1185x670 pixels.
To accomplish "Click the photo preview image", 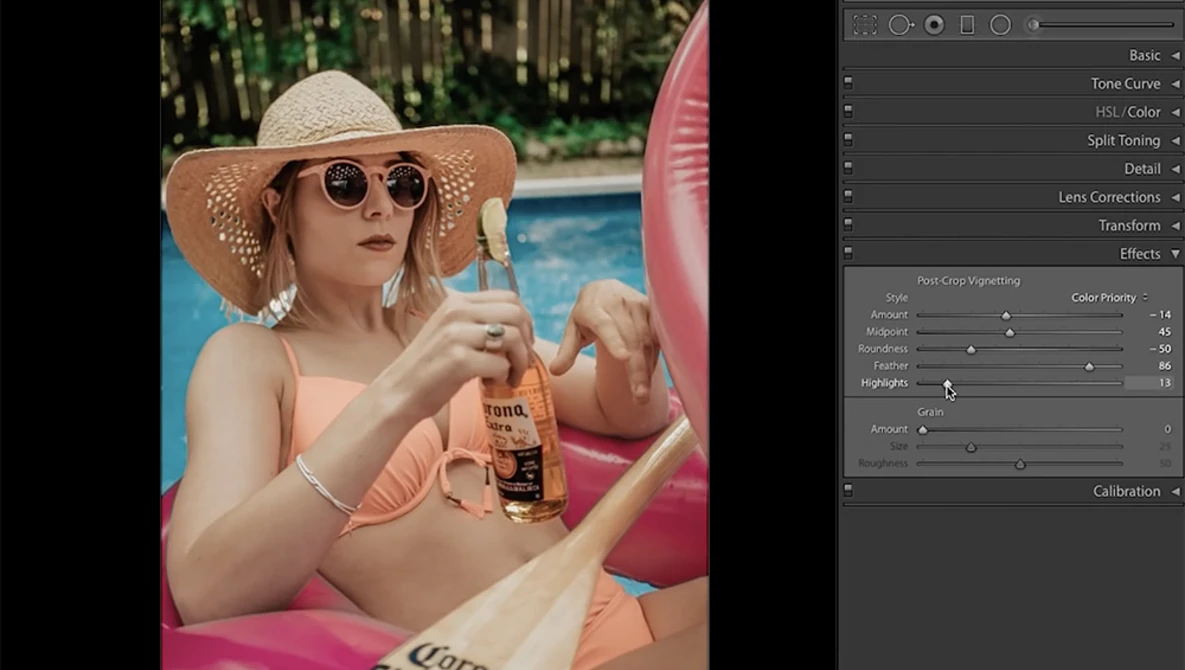I will click(435, 335).
